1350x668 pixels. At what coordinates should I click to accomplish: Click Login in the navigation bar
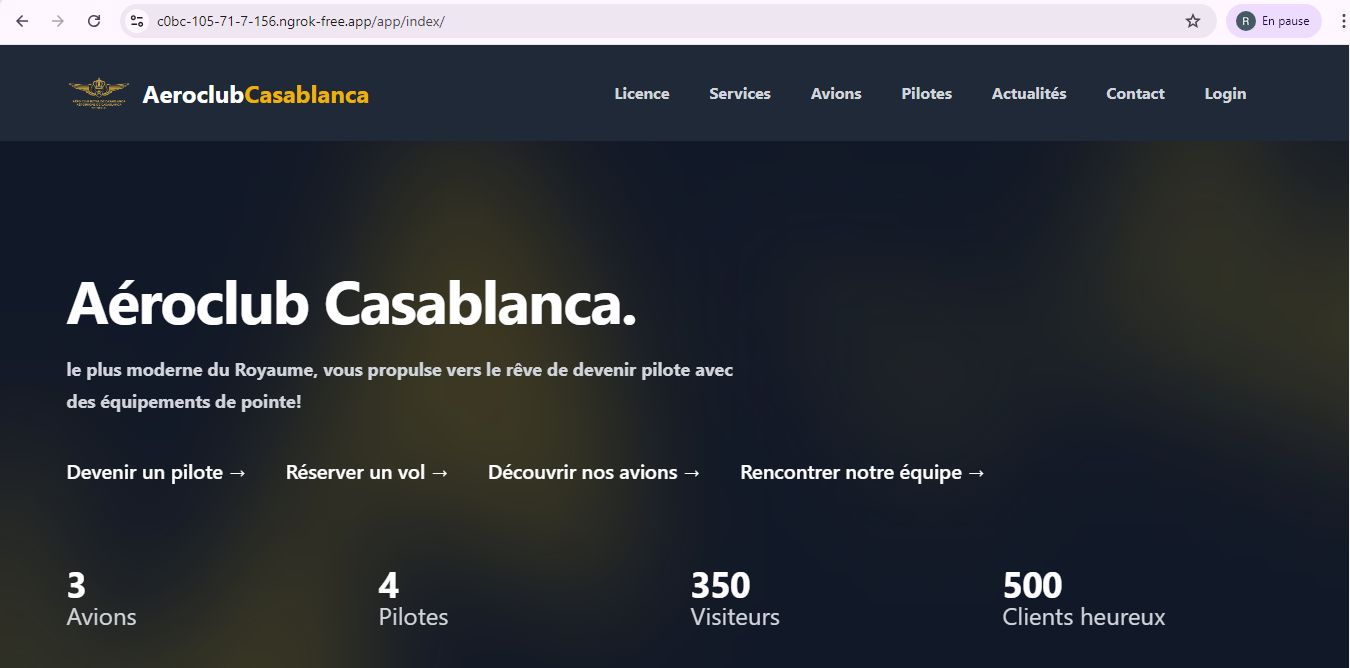1225,94
